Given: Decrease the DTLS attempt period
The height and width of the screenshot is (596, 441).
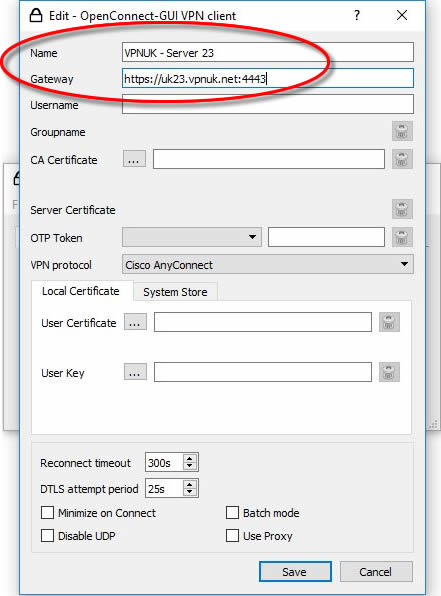Looking at the screenshot, I should tap(190, 492).
